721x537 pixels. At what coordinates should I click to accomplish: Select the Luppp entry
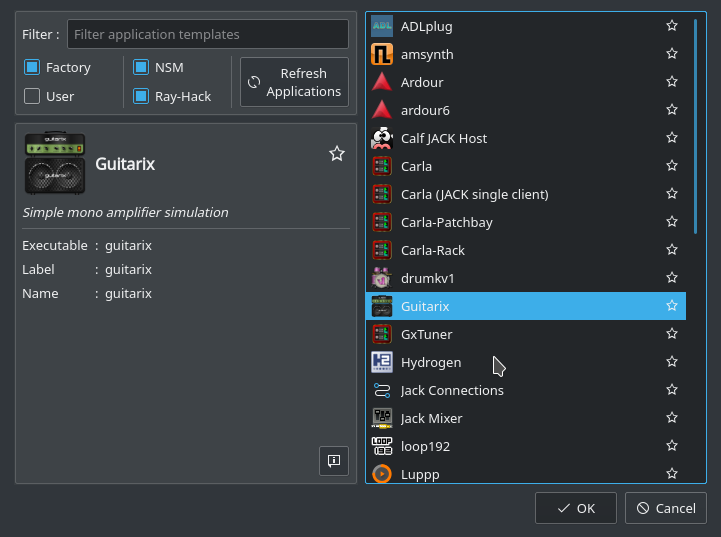click(526, 474)
